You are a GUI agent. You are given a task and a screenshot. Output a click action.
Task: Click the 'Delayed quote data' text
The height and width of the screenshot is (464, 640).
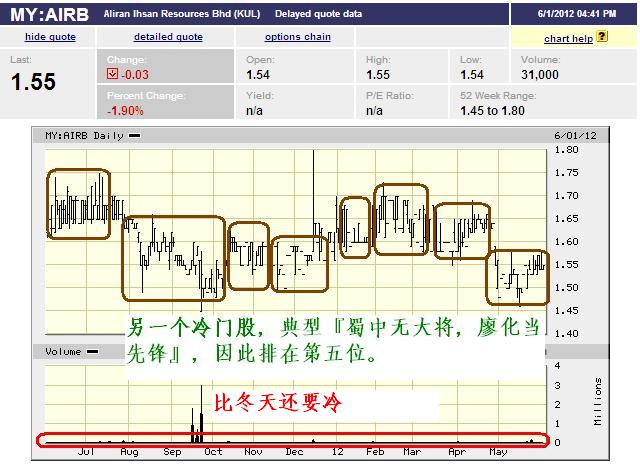tap(318, 14)
